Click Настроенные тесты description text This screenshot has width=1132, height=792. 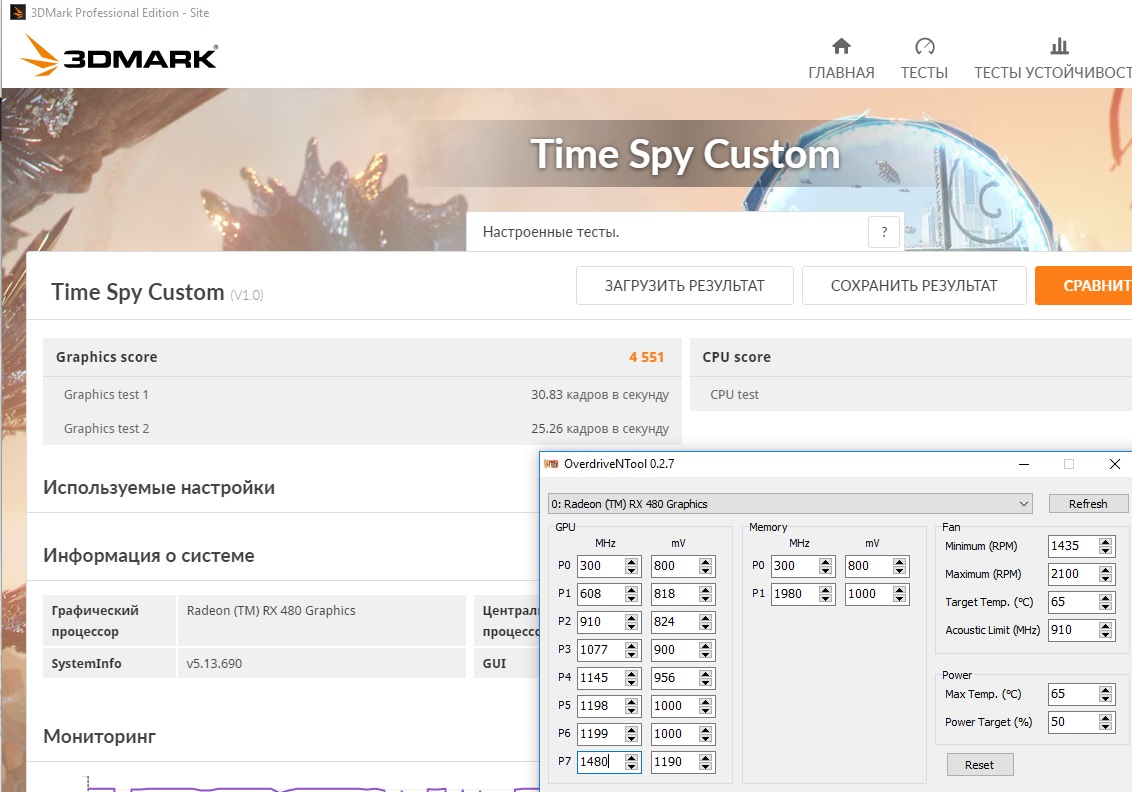[x=551, y=232]
